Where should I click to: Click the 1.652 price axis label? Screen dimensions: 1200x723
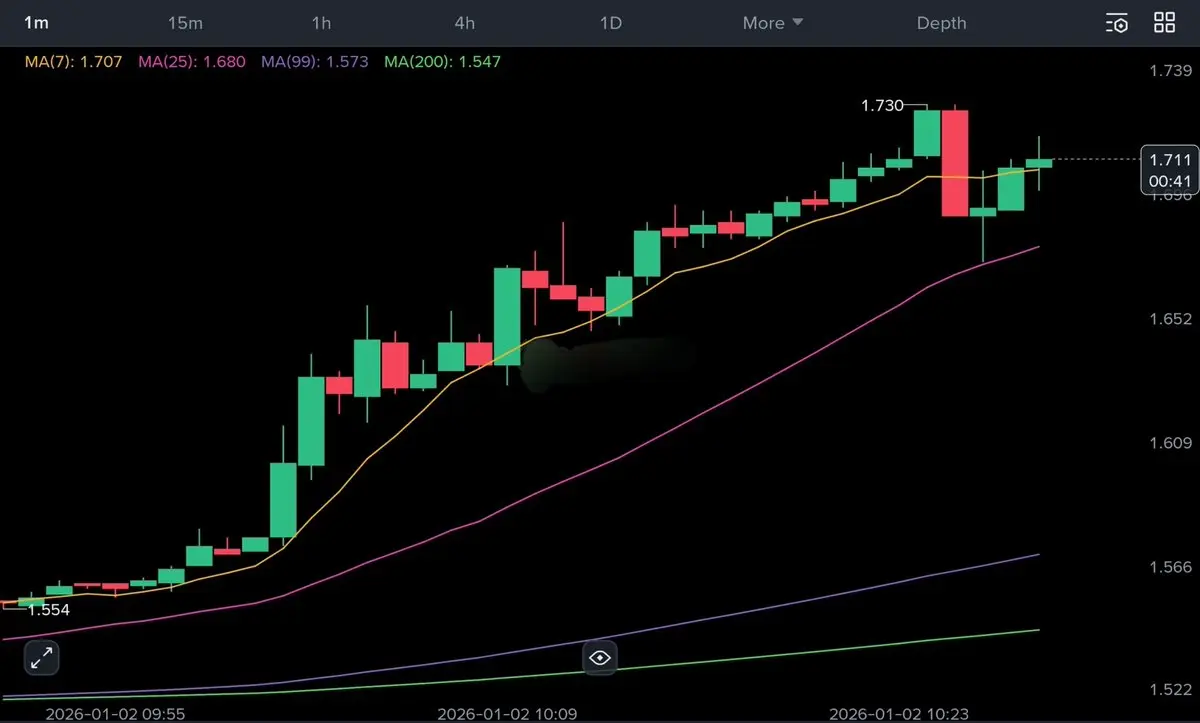pos(1171,319)
